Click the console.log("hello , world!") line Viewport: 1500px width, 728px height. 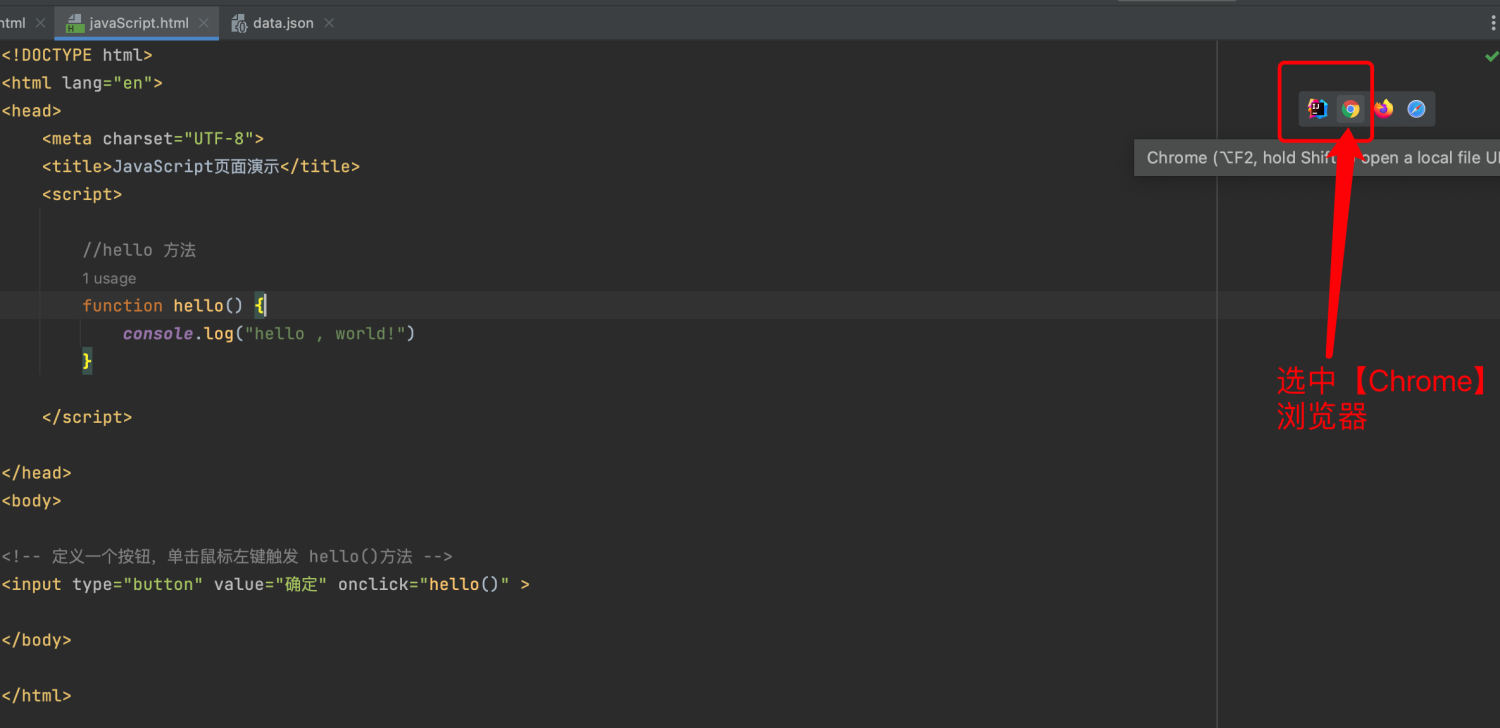269,333
